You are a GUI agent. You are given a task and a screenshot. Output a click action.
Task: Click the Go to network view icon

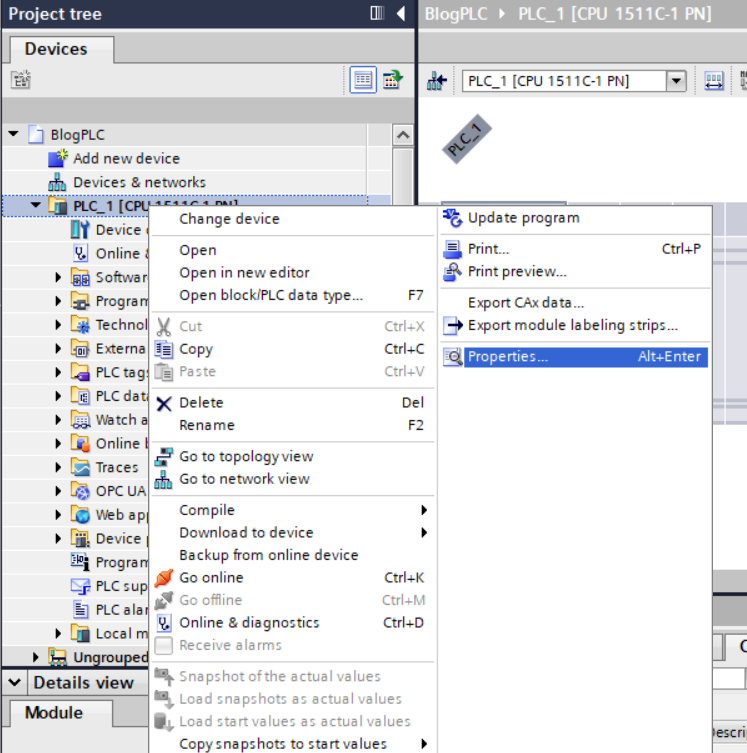pos(163,479)
